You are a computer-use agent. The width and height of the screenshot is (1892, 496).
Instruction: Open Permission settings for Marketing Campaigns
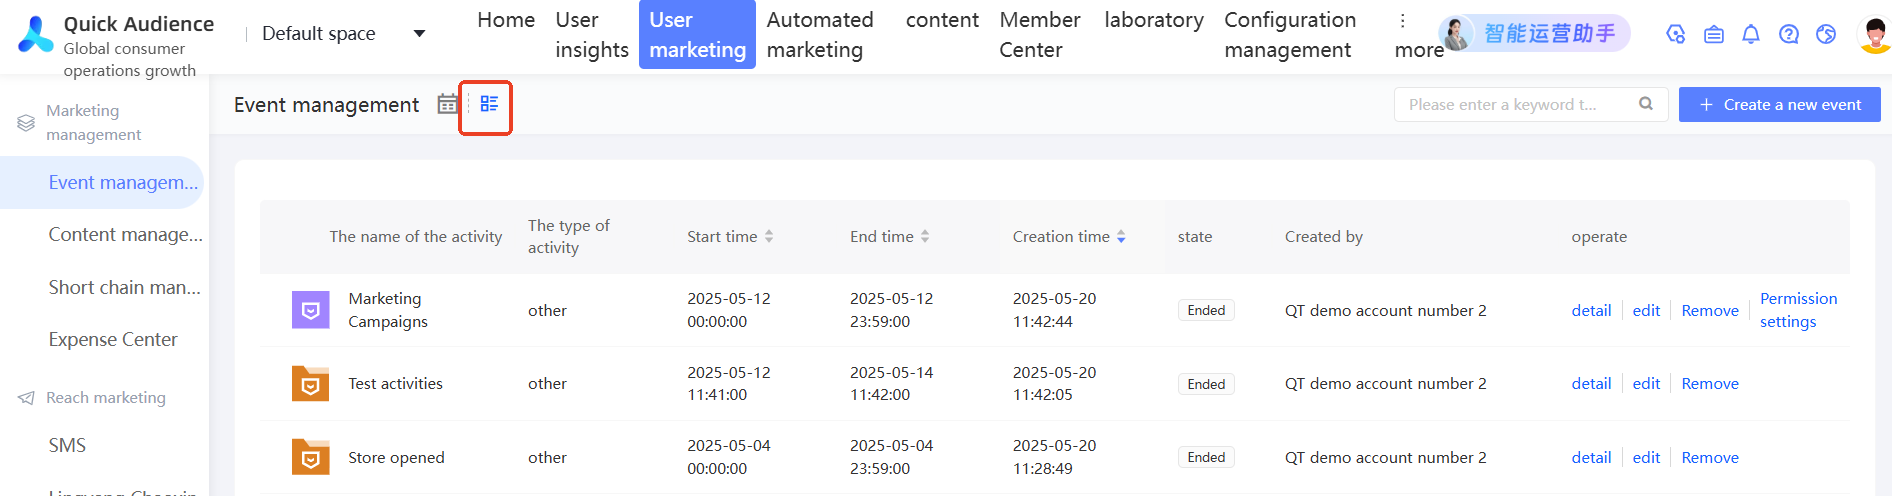pyautogui.click(x=1798, y=310)
